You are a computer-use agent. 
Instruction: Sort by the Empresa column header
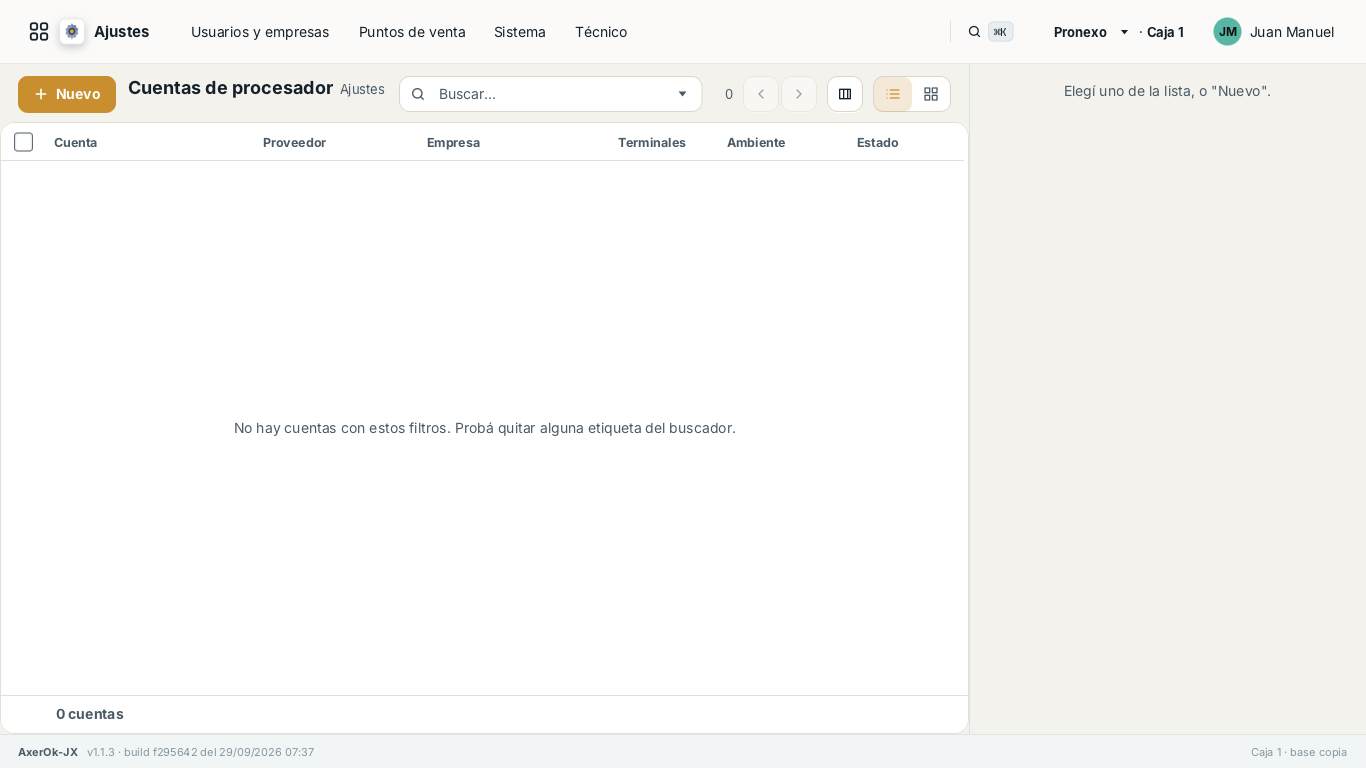[x=453, y=142]
